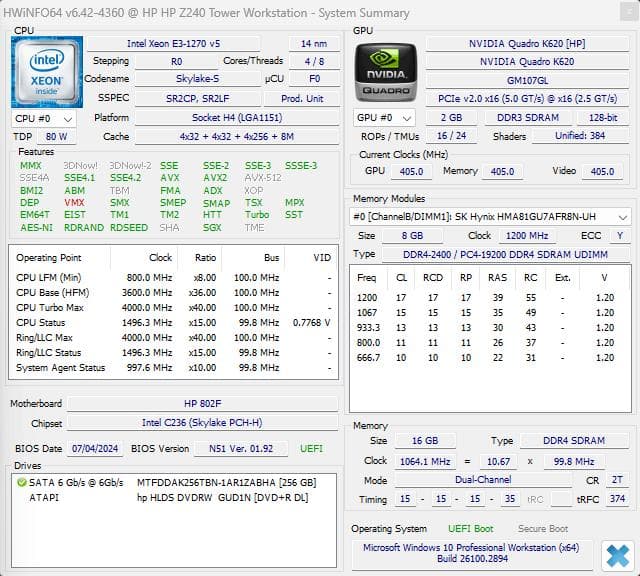Select the 666.7 frequency timing row
640x576 pixels.
(x=489, y=358)
